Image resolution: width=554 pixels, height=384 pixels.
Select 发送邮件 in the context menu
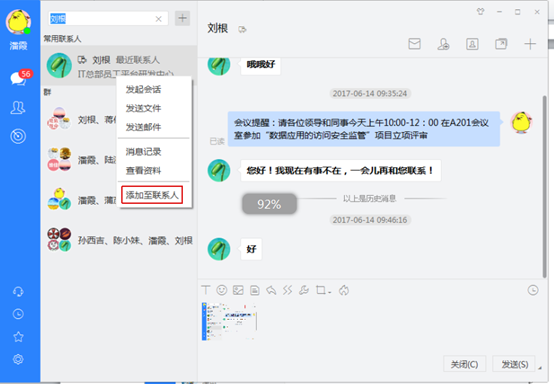(x=143, y=127)
